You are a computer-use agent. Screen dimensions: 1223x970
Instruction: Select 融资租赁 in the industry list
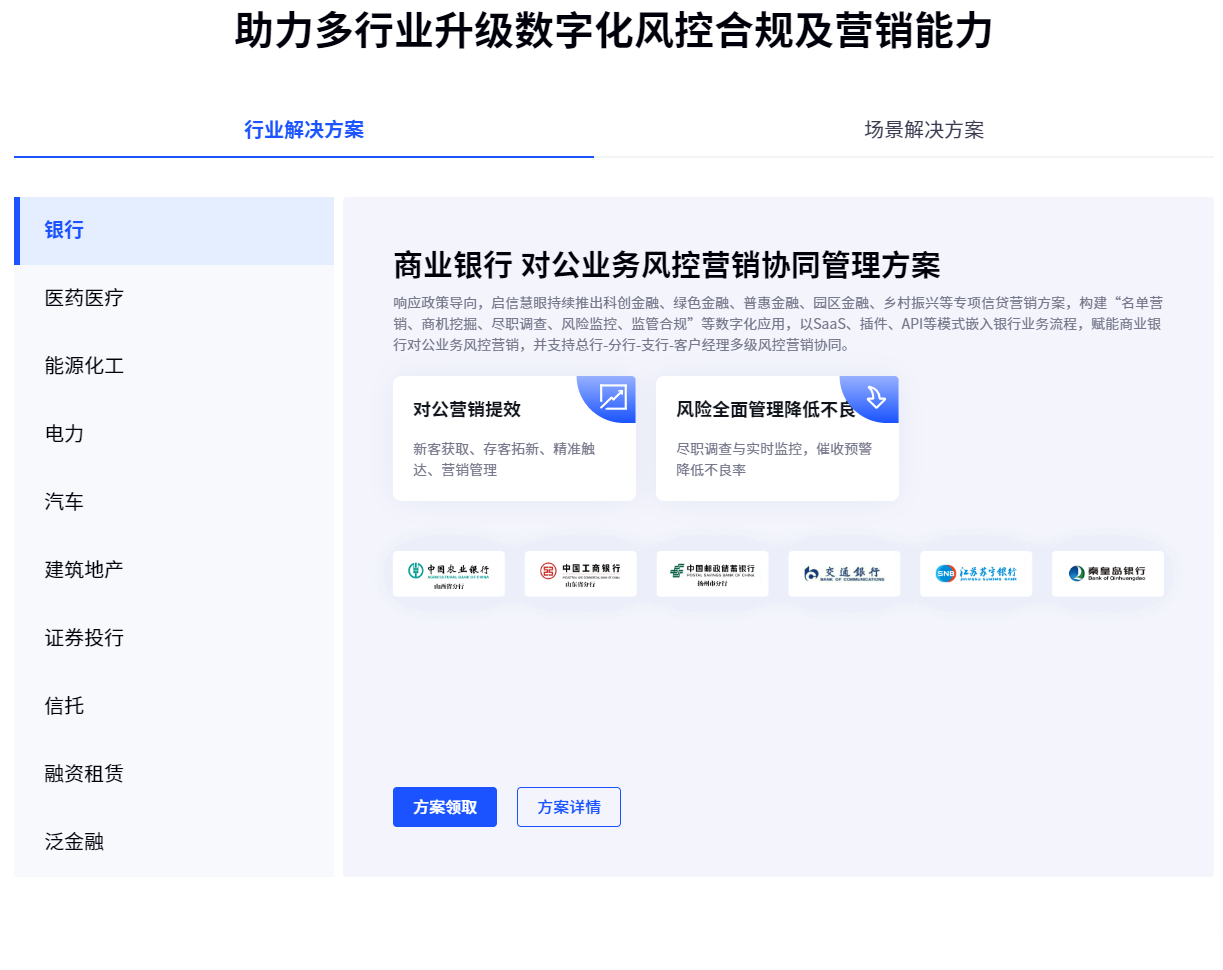pyautogui.click(x=174, y=775)
